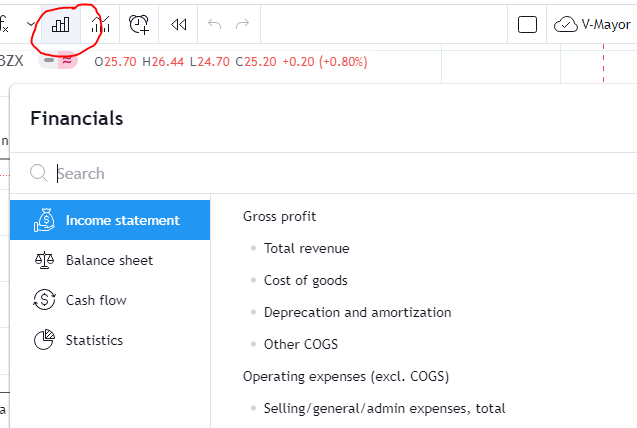Viewport: 637px width, 428px height.
Task: Toggle the layout square checkbox in toolbar
Action: coord(528,24)
